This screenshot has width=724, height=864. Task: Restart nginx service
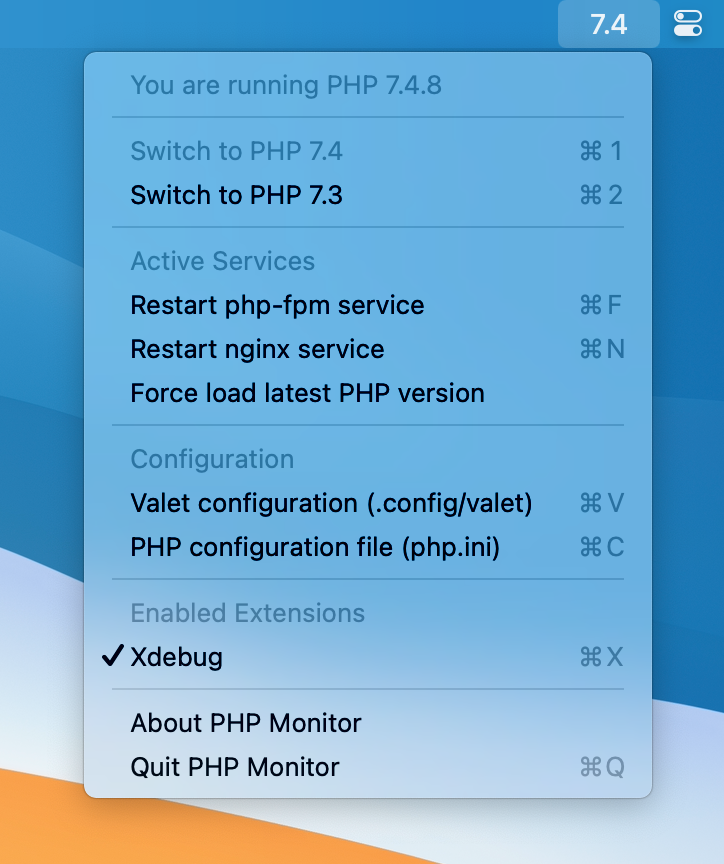click(x=368, y=349)
